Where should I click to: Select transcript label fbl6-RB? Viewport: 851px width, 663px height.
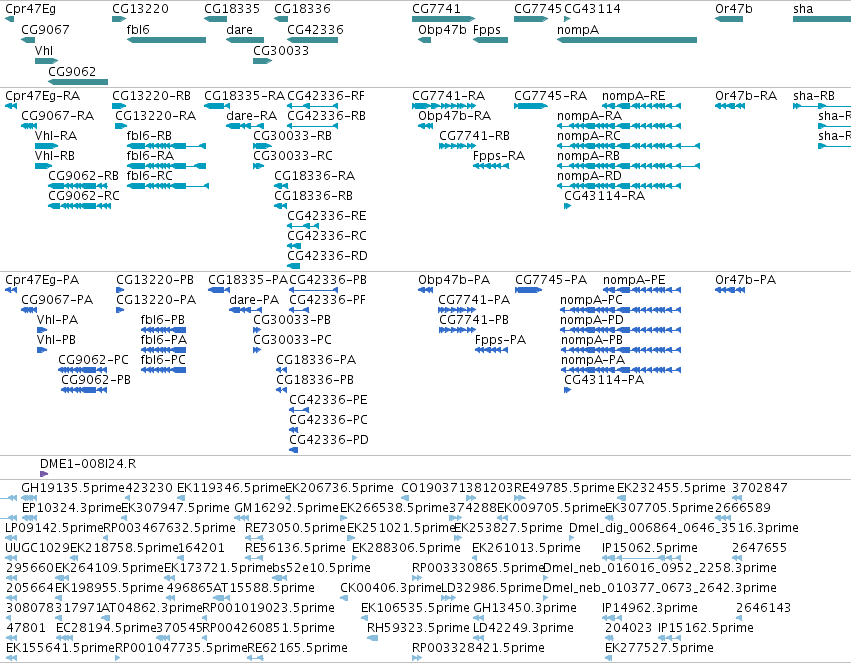149,136
